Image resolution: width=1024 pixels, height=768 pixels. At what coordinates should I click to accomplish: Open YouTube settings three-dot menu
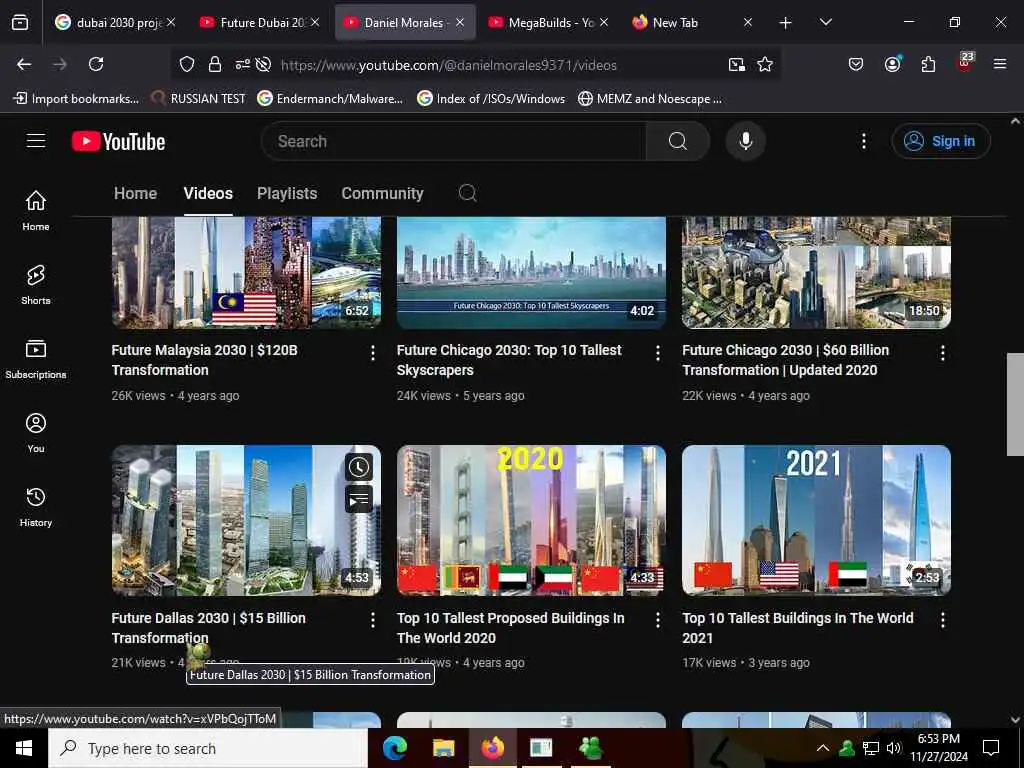click(863, 141)
